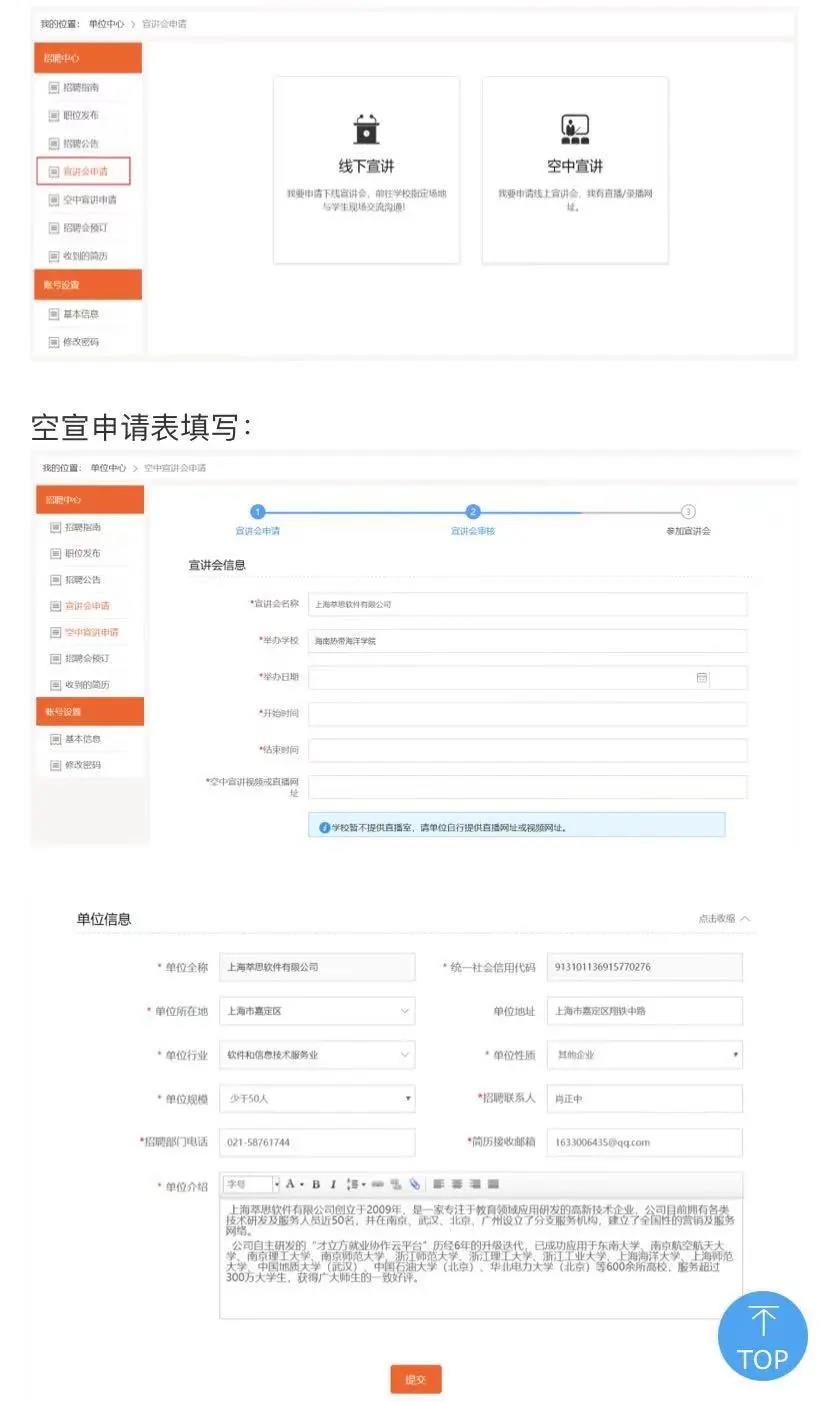
Task: Open font color picker in editor toolbar
Action: click(293, 1184)
